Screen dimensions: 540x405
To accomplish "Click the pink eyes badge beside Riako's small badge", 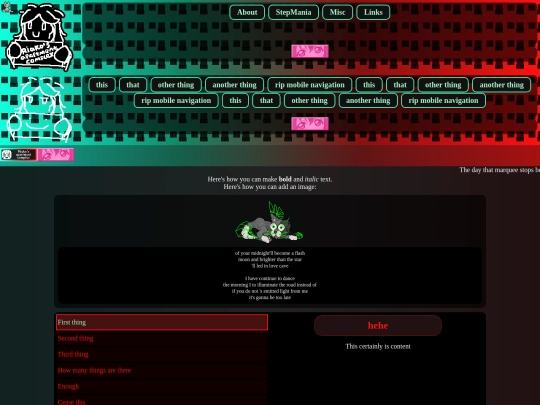I will click(56, 155).
